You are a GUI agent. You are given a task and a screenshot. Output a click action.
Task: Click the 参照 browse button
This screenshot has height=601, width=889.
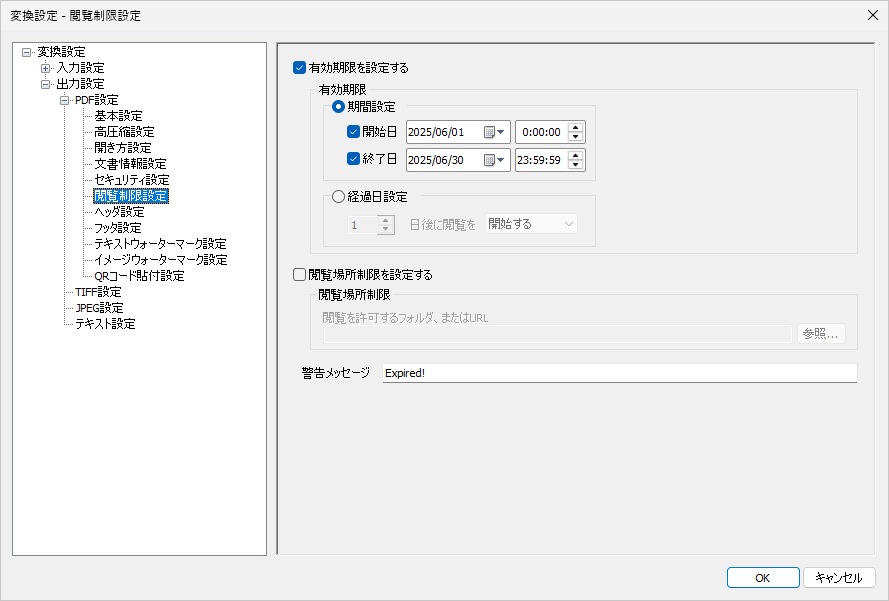pos(820,333)
